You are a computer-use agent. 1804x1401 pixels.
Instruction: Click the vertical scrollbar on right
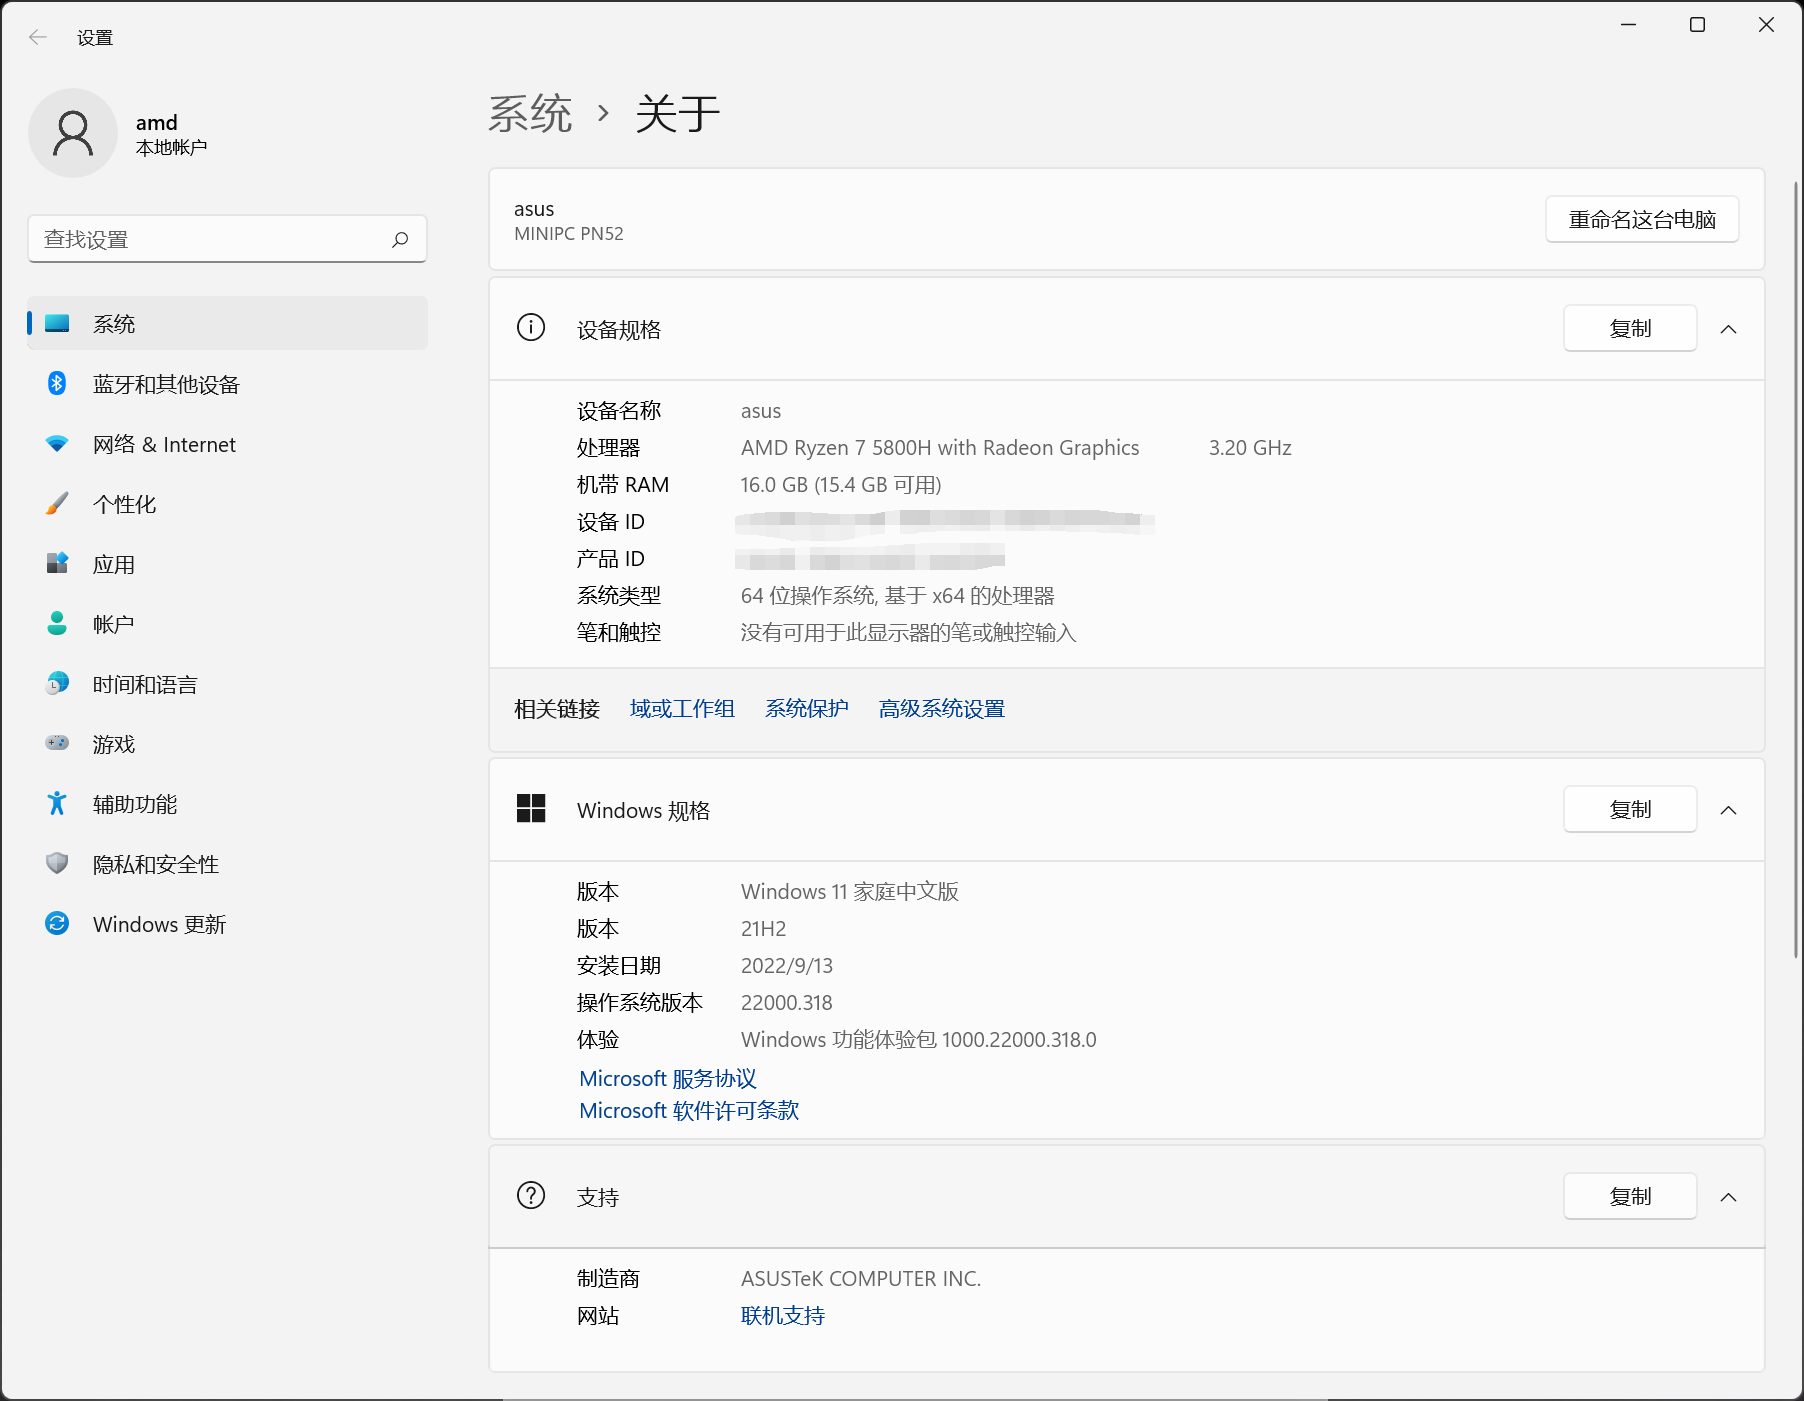(x=1797, y=570)
